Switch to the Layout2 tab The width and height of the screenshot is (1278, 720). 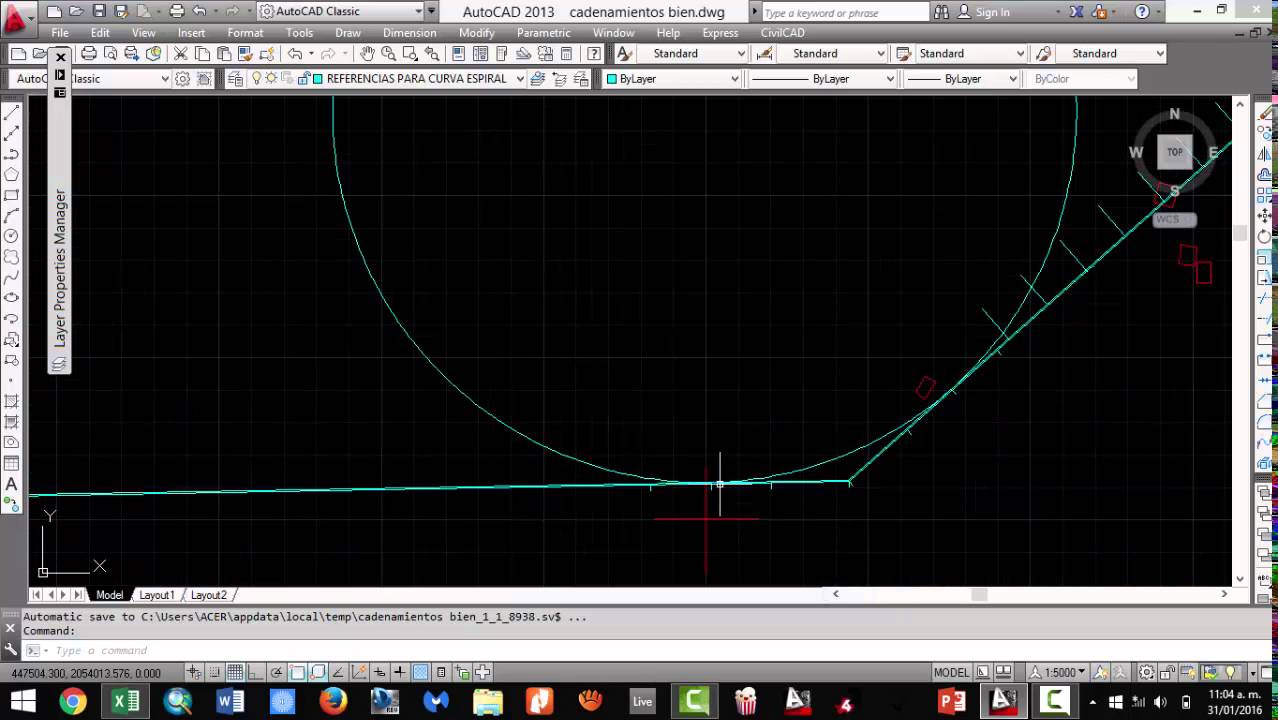click(x=208, y=595)
